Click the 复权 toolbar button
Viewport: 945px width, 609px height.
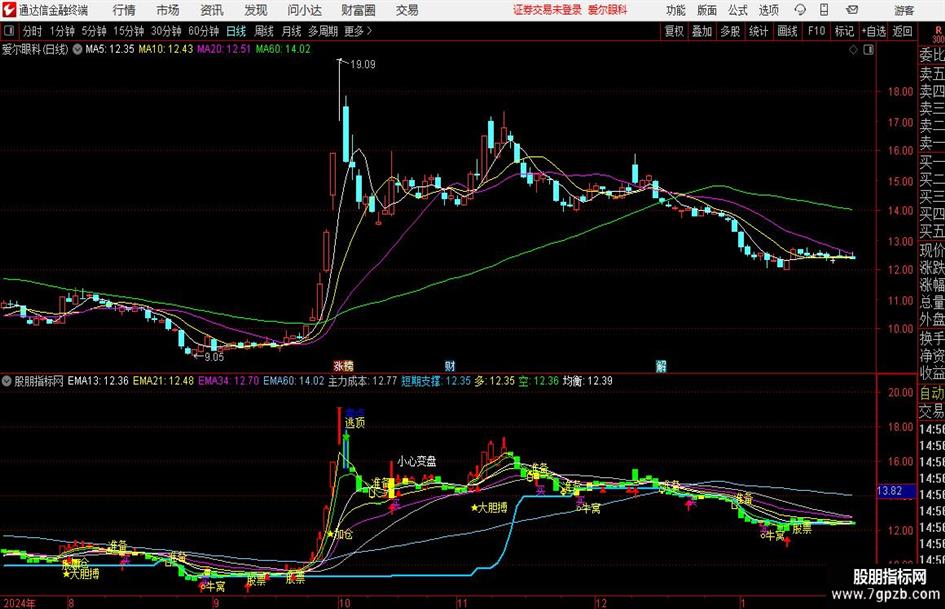tap(674, 31)
